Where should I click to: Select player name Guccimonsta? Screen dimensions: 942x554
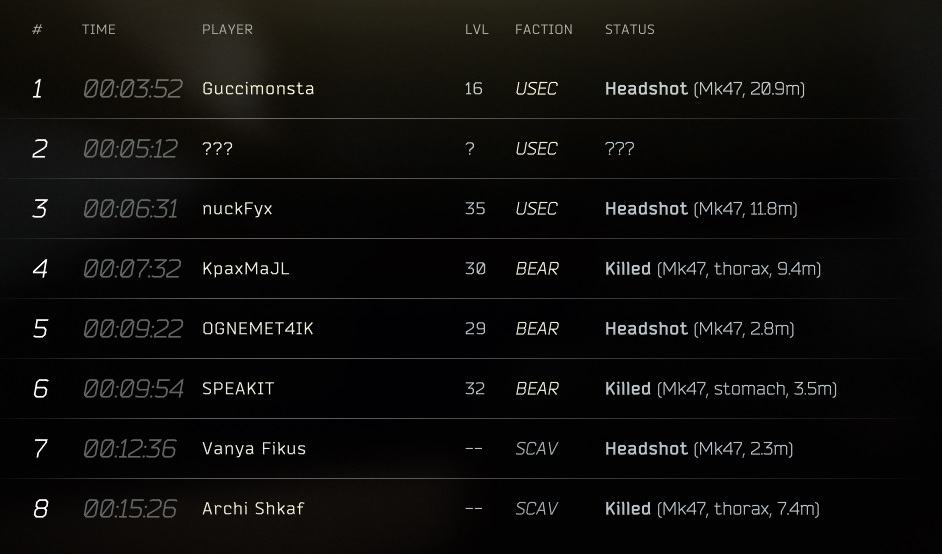click(258, 88)
